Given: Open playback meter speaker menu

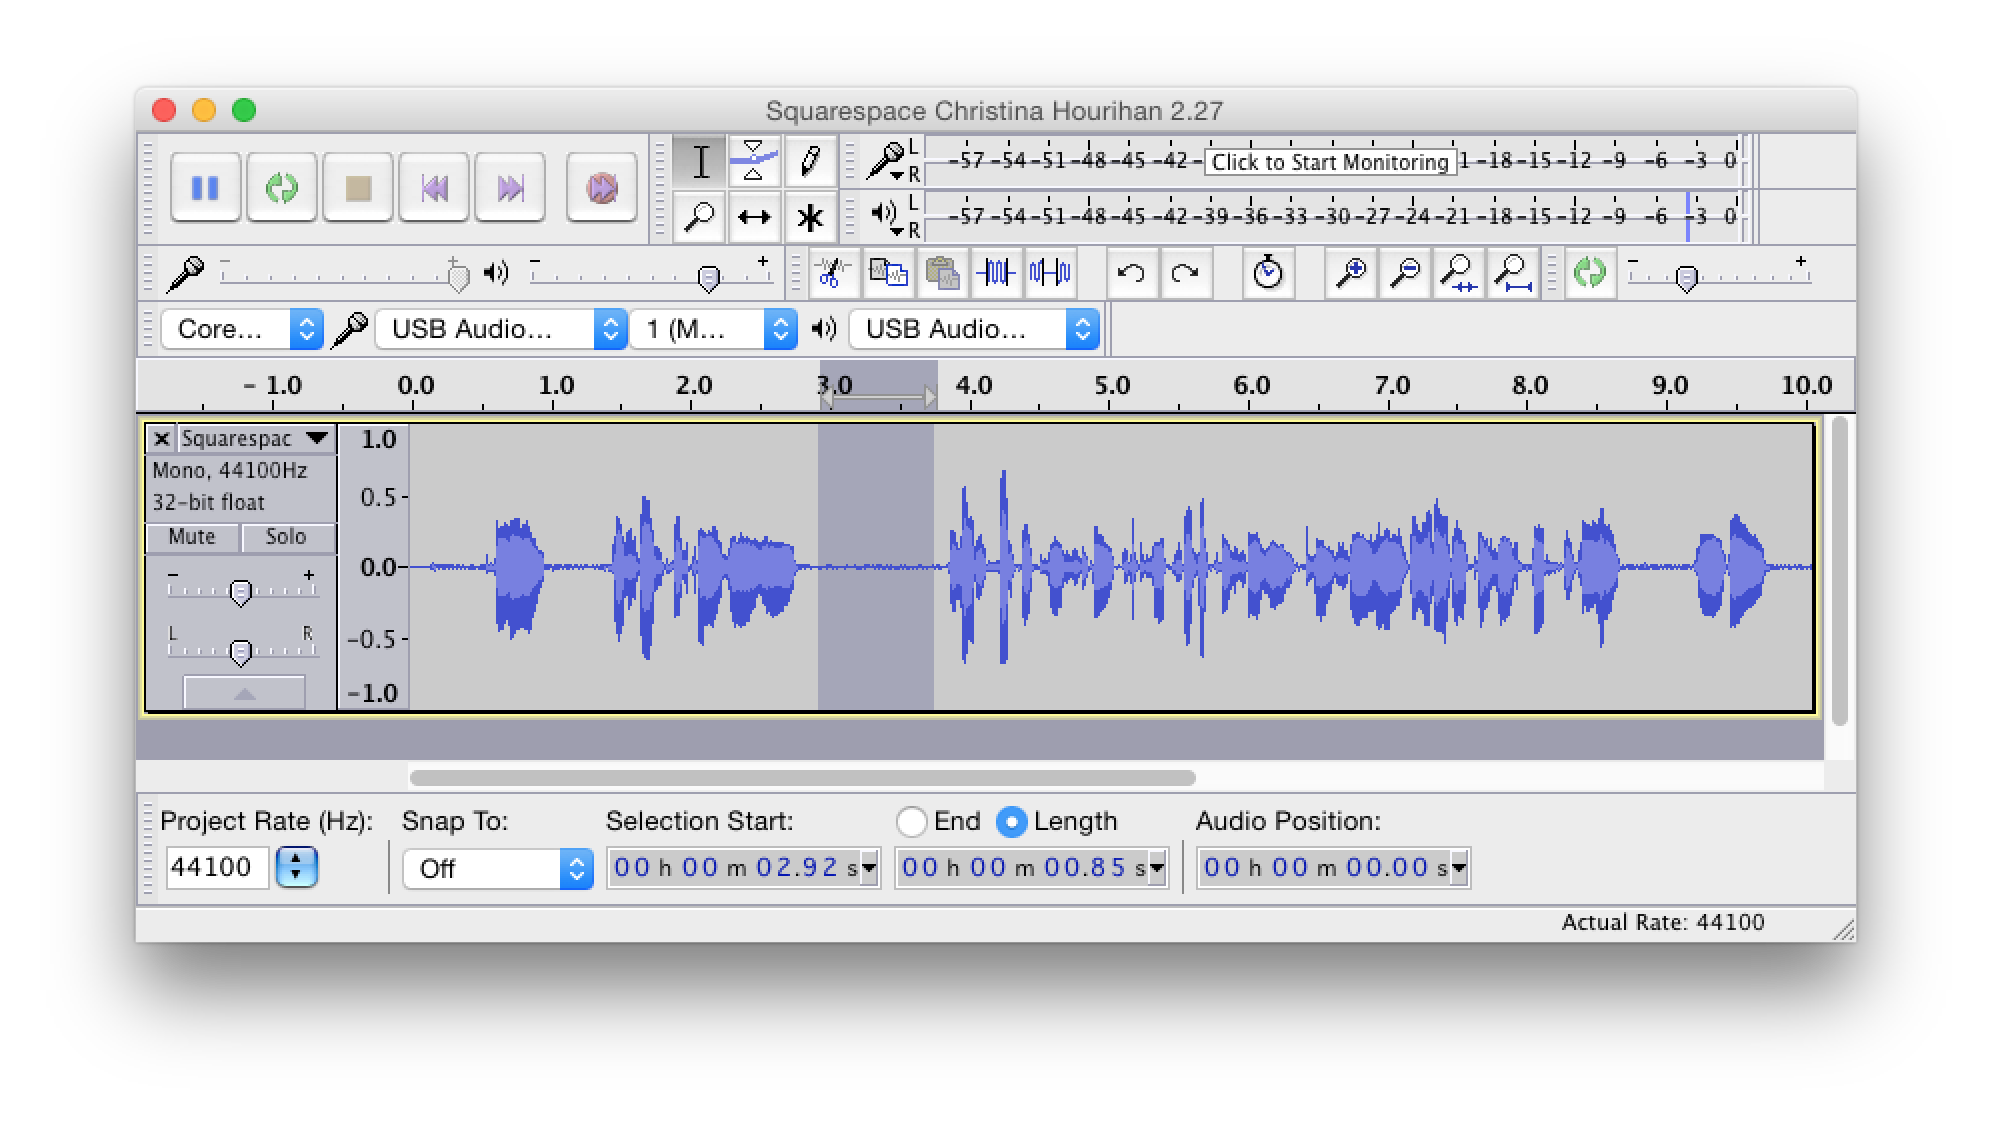Looking at the screenshot, I should 885,216.
